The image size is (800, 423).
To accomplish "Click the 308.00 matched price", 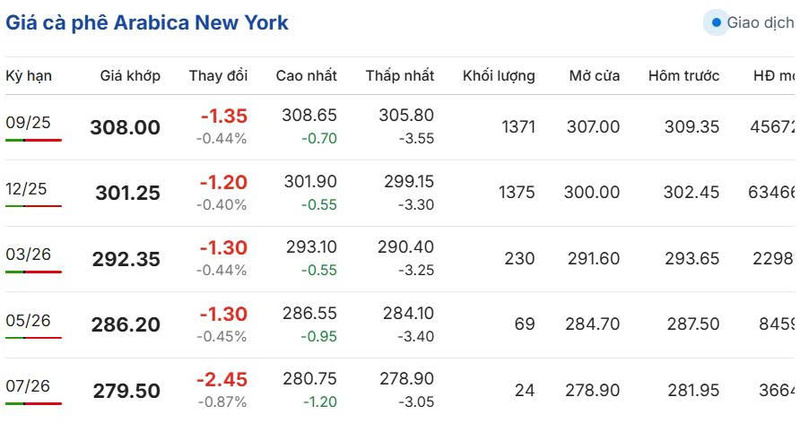I will point(125,127).
